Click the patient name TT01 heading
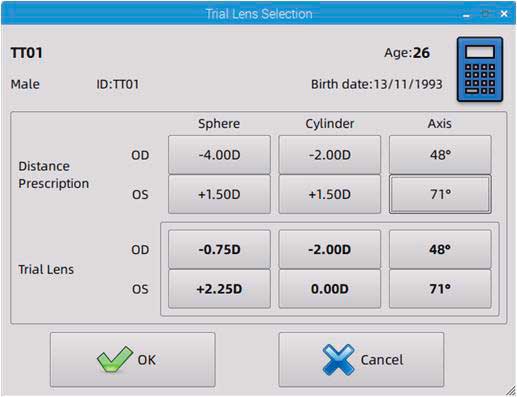Viewport: 517px width, 397px height. (x=27, y=53)
